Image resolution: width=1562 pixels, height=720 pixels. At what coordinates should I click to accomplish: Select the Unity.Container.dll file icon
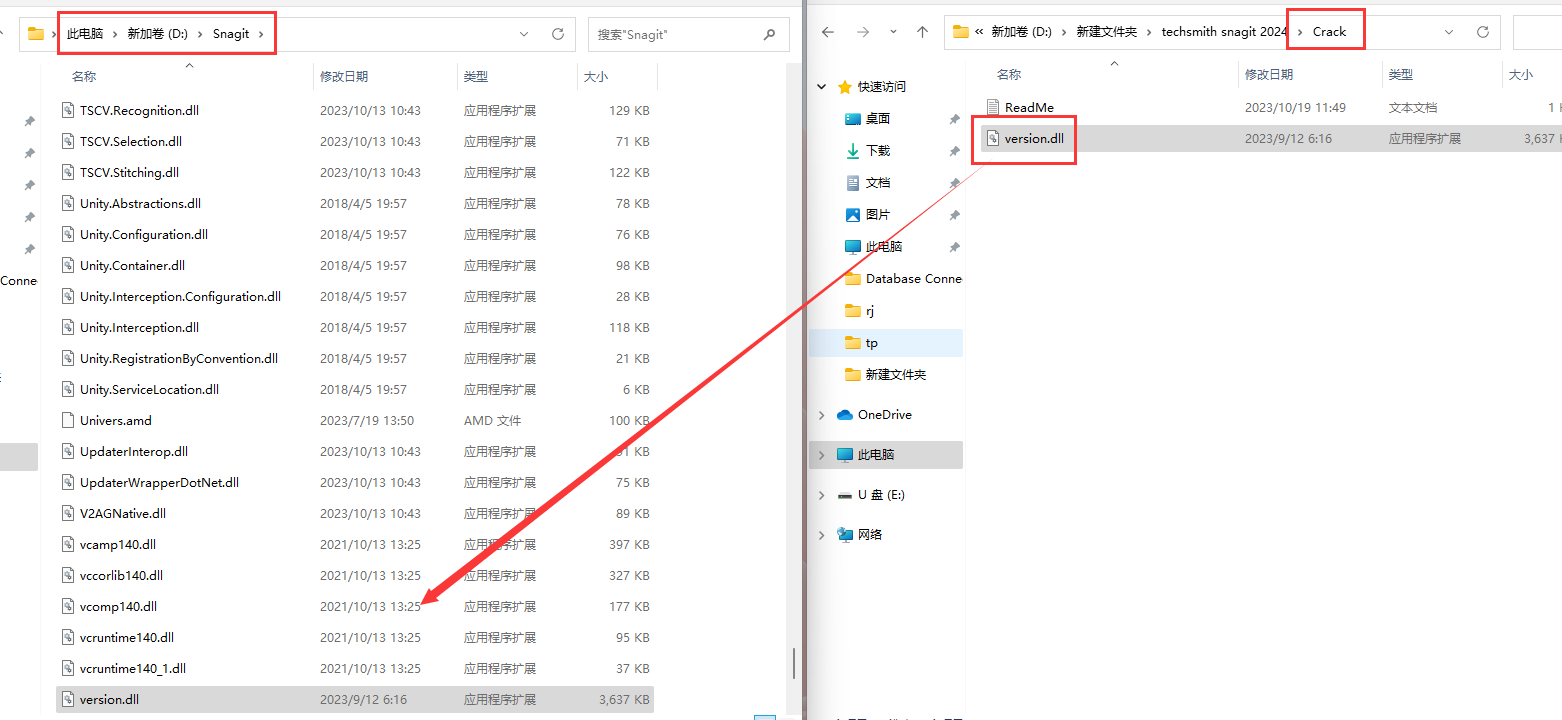68,265
